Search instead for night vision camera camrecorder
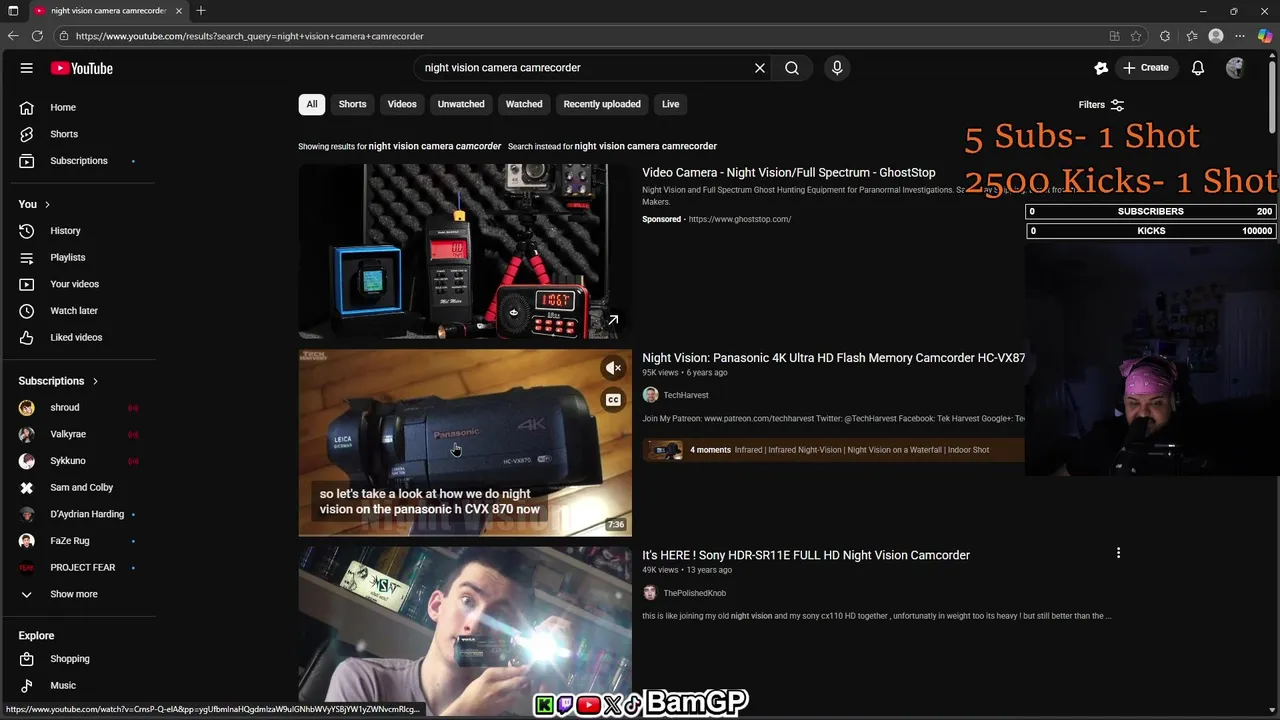Screen dimensions: 1280x720 [645, 146]
